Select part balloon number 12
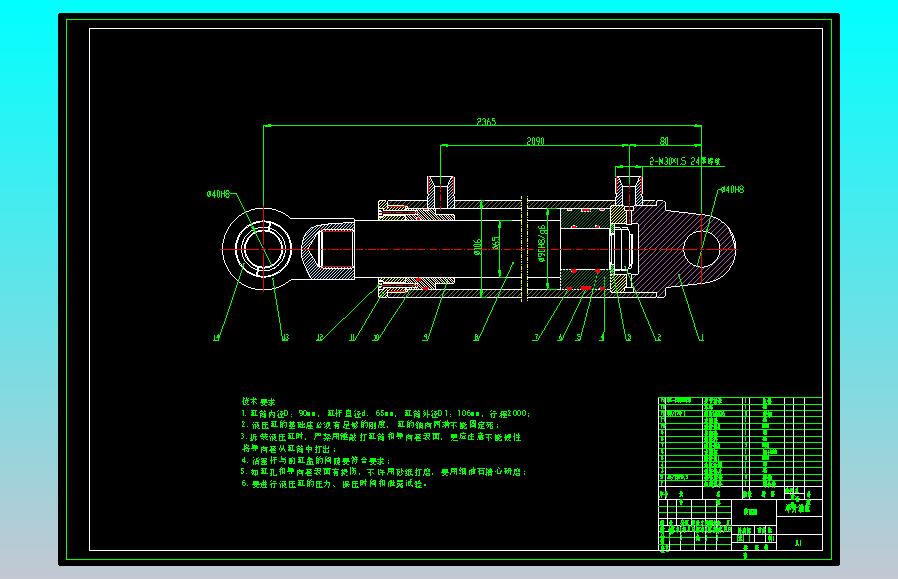Screen dimensions: 898x579 [320, 338]
